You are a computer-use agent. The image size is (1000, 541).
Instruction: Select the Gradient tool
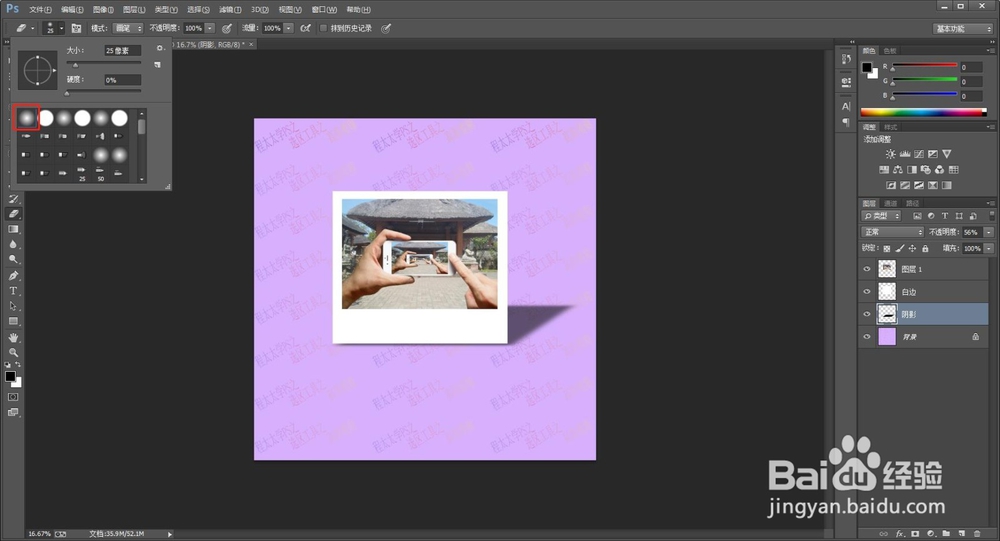pos(13,229)
